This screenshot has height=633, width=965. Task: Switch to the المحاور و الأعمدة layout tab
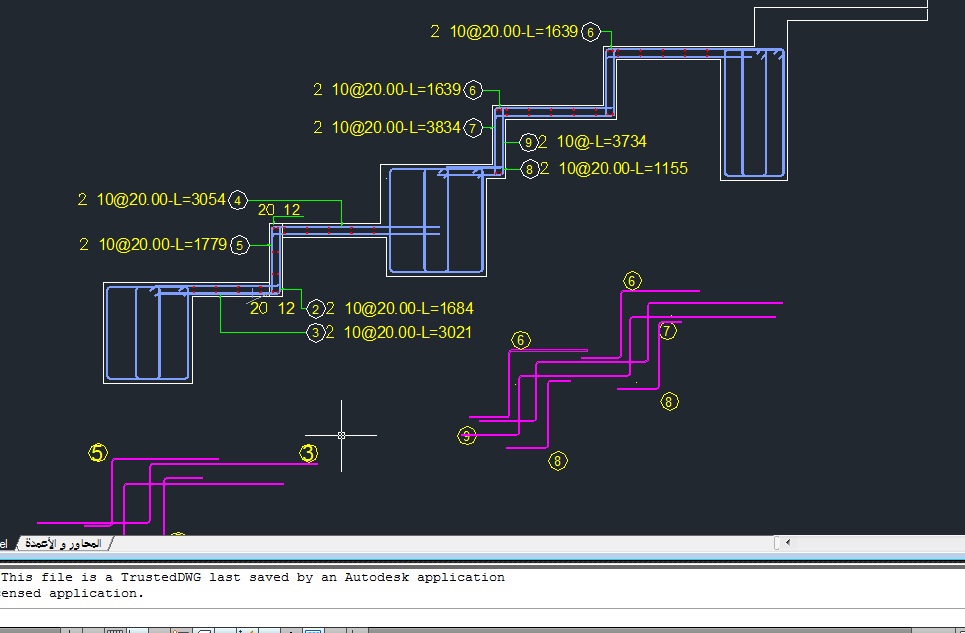click(x=63, y=544)
